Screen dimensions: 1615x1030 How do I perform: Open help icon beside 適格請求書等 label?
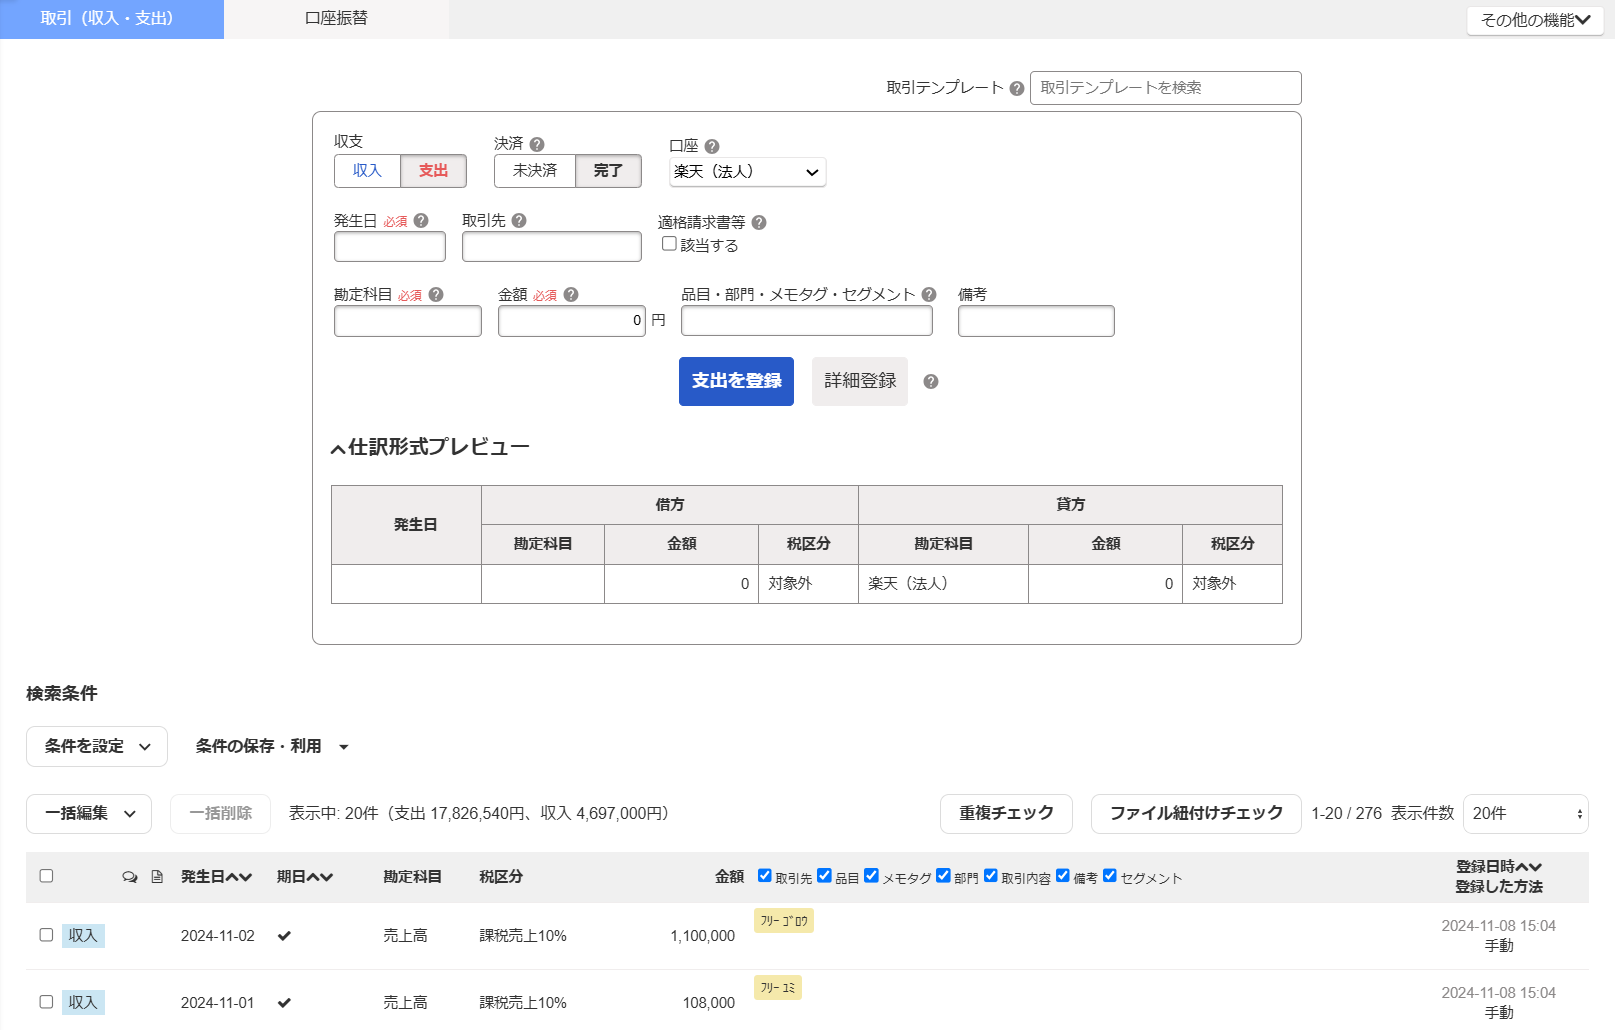click(x=759, y=223)
